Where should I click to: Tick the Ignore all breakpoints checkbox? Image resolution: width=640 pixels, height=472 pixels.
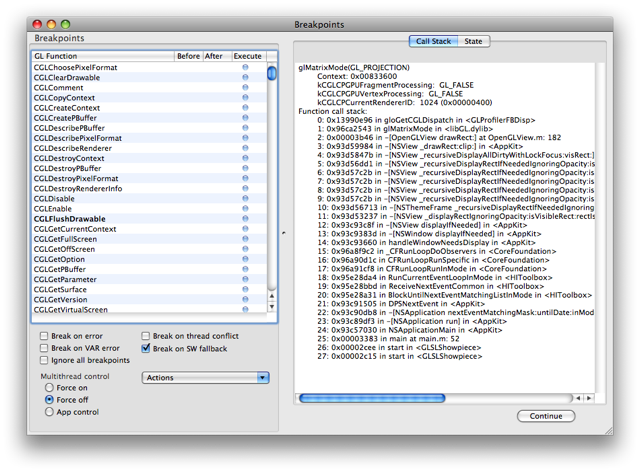tap(44, 361)
